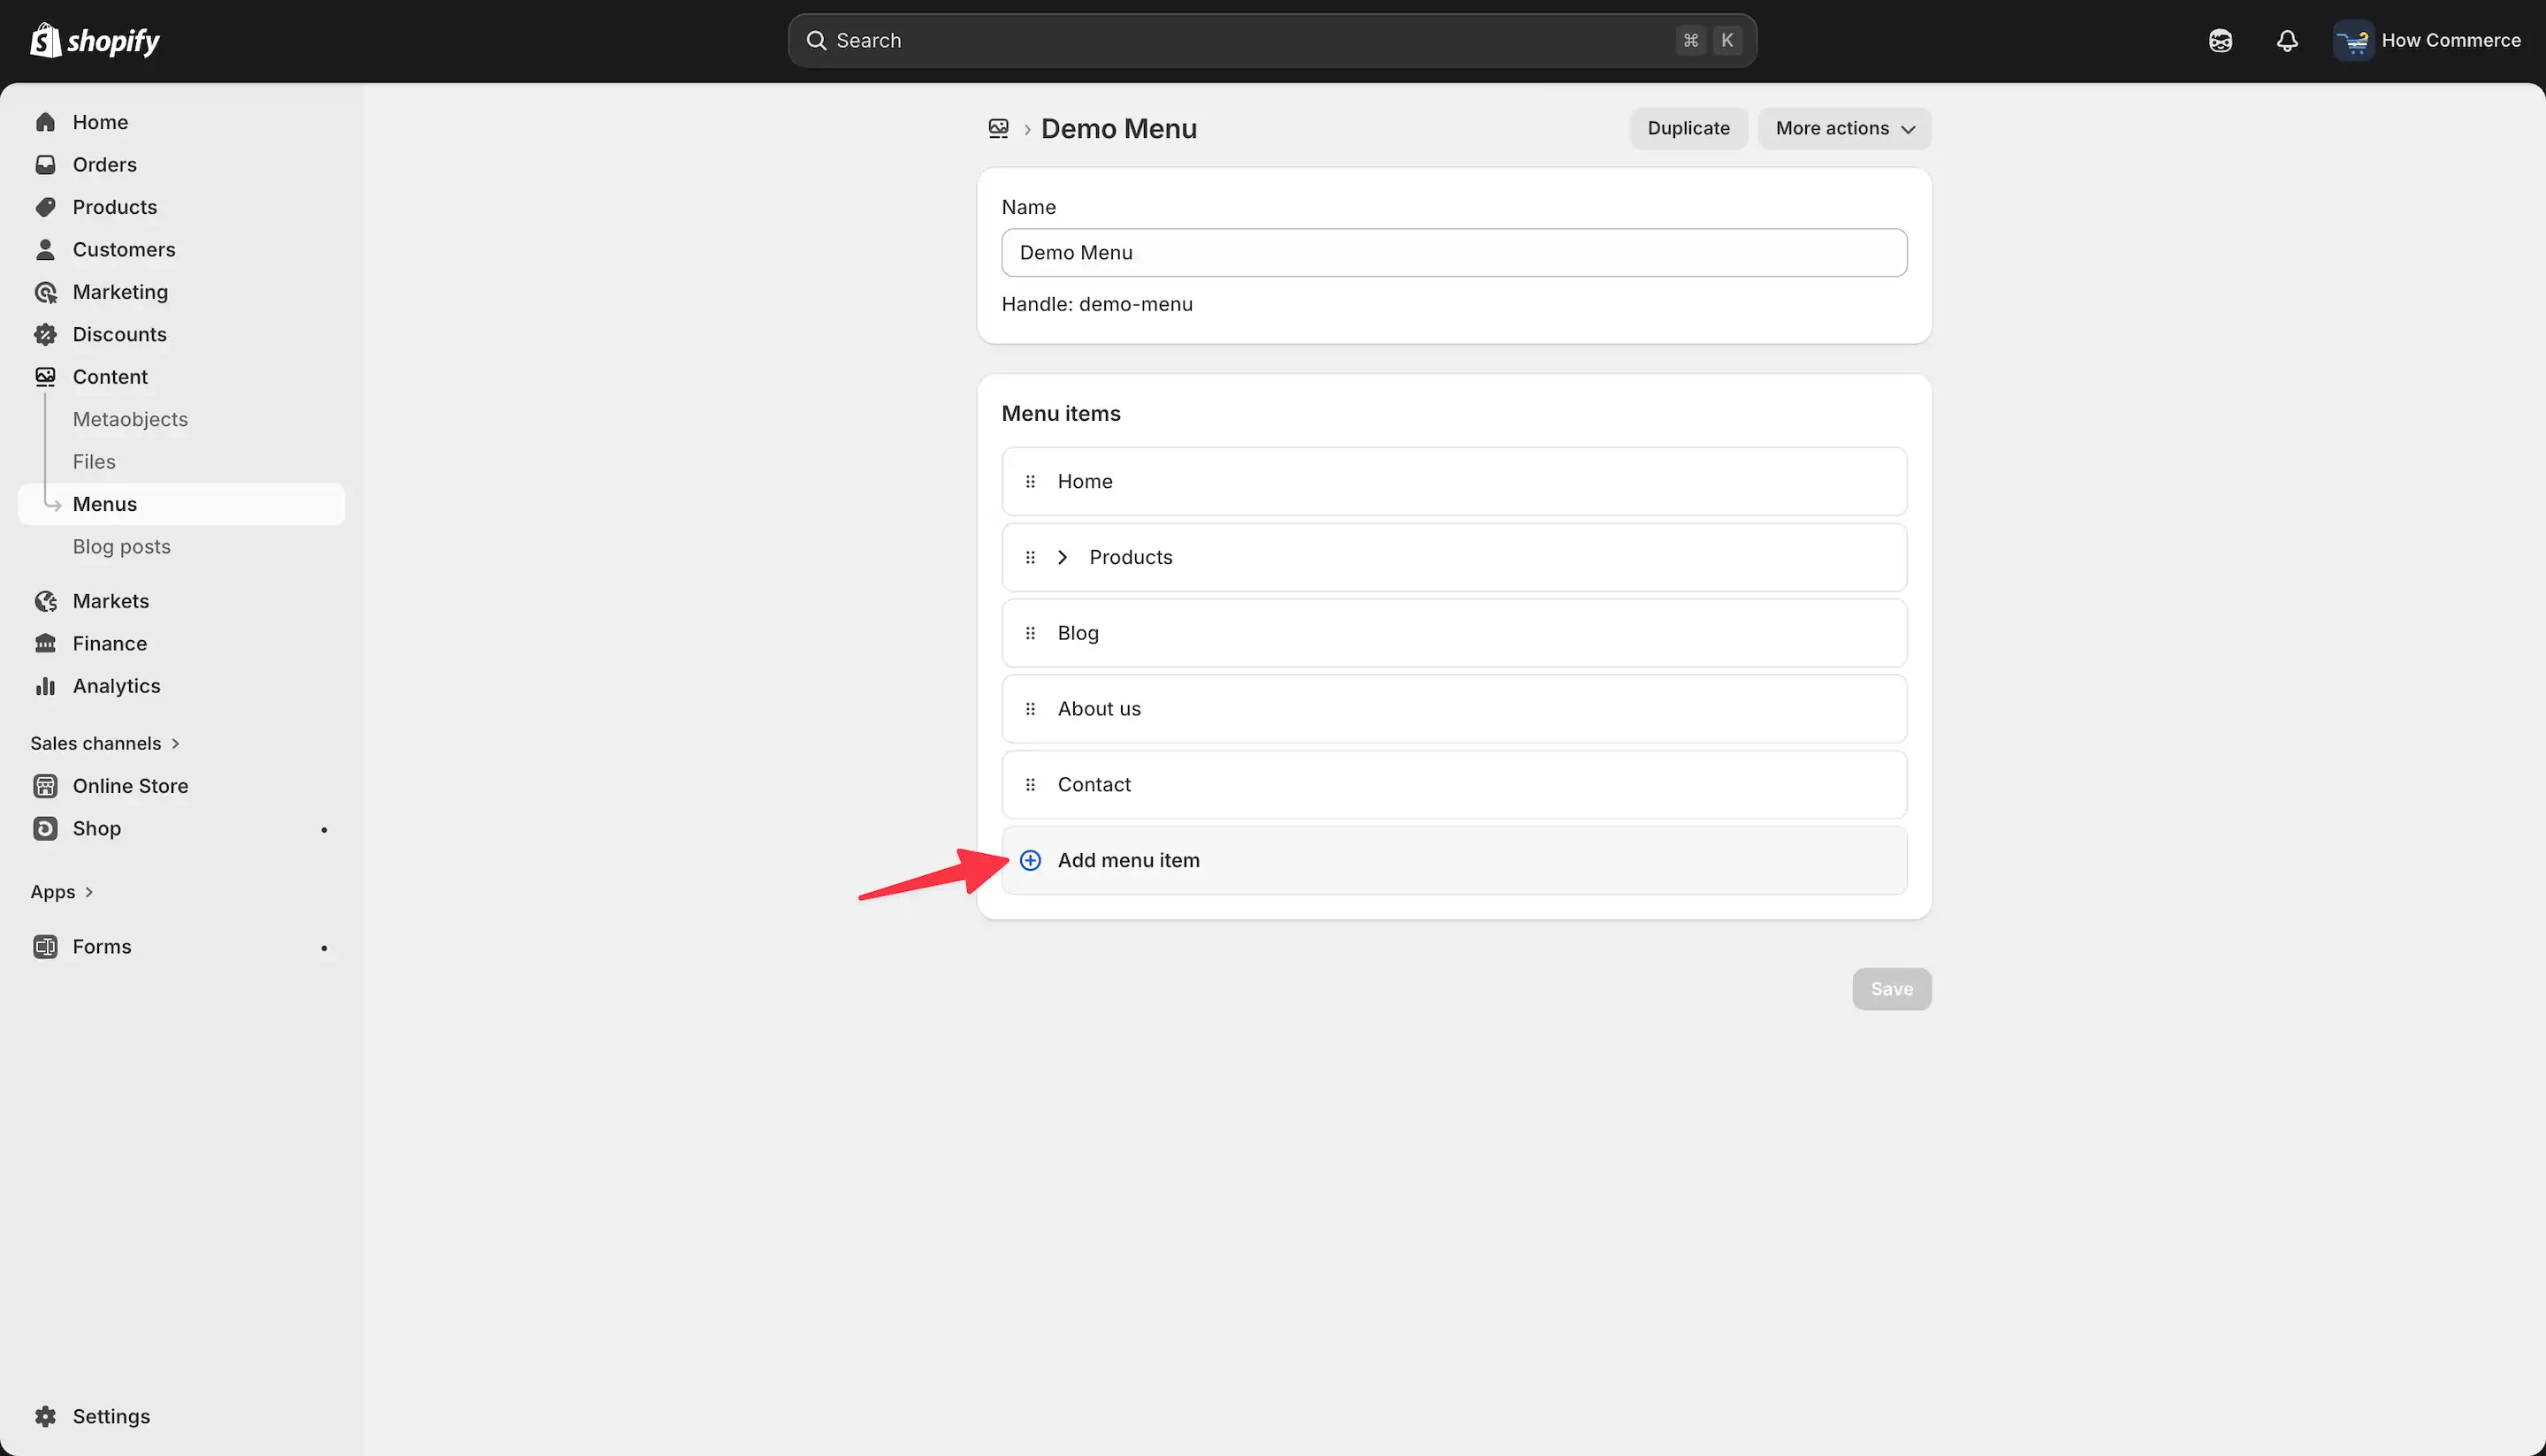
Task: Click the Shopify logo
Action: pos(95,40)
